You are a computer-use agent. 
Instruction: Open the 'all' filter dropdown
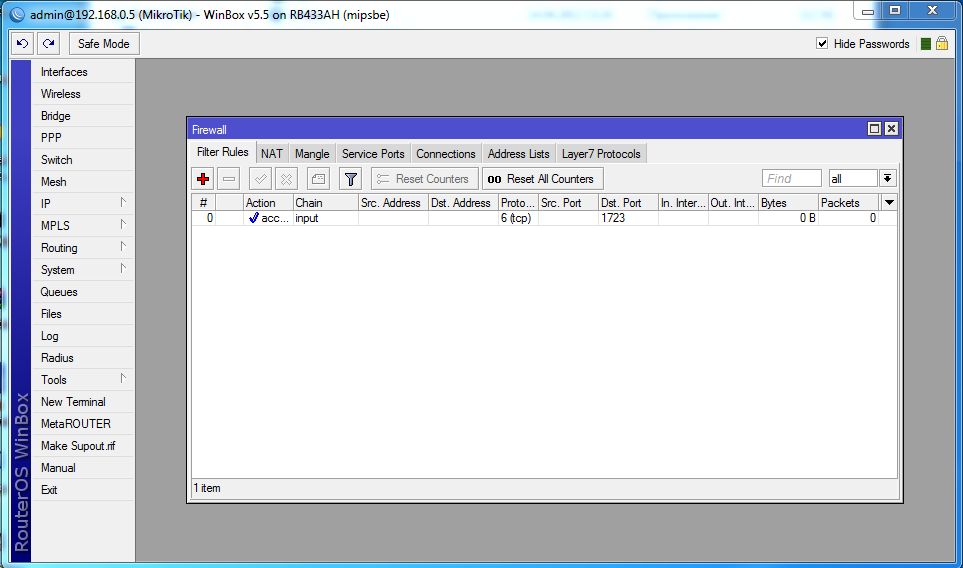pyautogui.click(x=886, y=178)
